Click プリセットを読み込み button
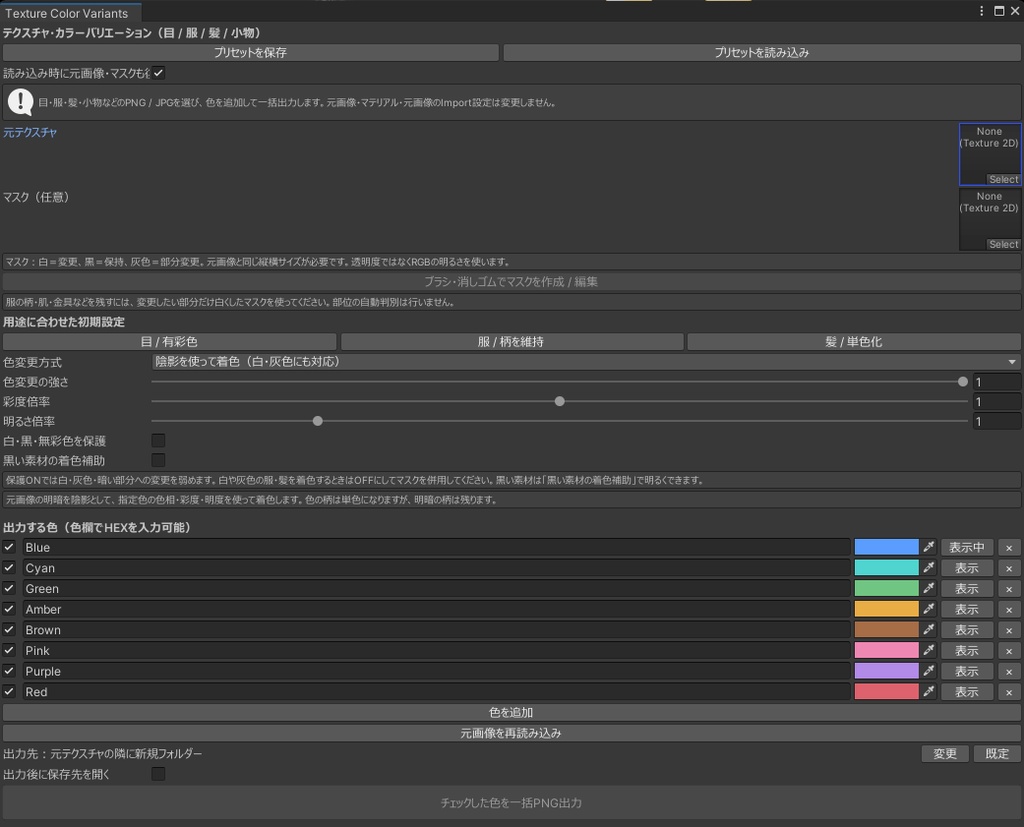The image size is (1024, 827). tap(761, 52)
